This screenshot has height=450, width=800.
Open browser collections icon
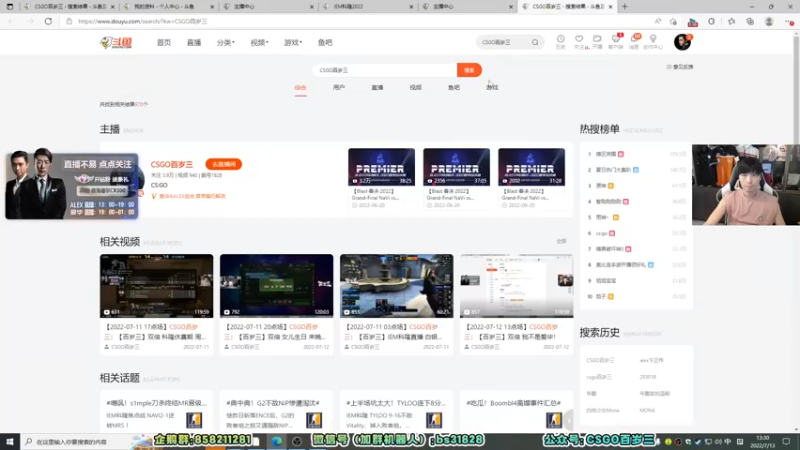[x=749, y=21]
